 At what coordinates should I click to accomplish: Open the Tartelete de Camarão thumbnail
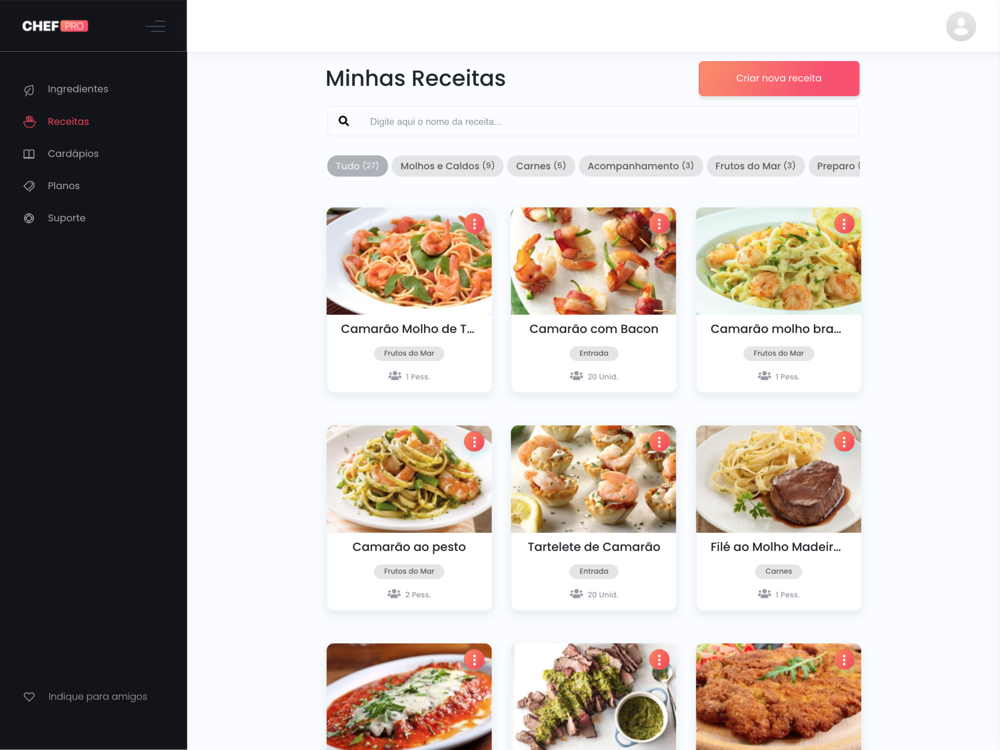[x=593, y=479]
